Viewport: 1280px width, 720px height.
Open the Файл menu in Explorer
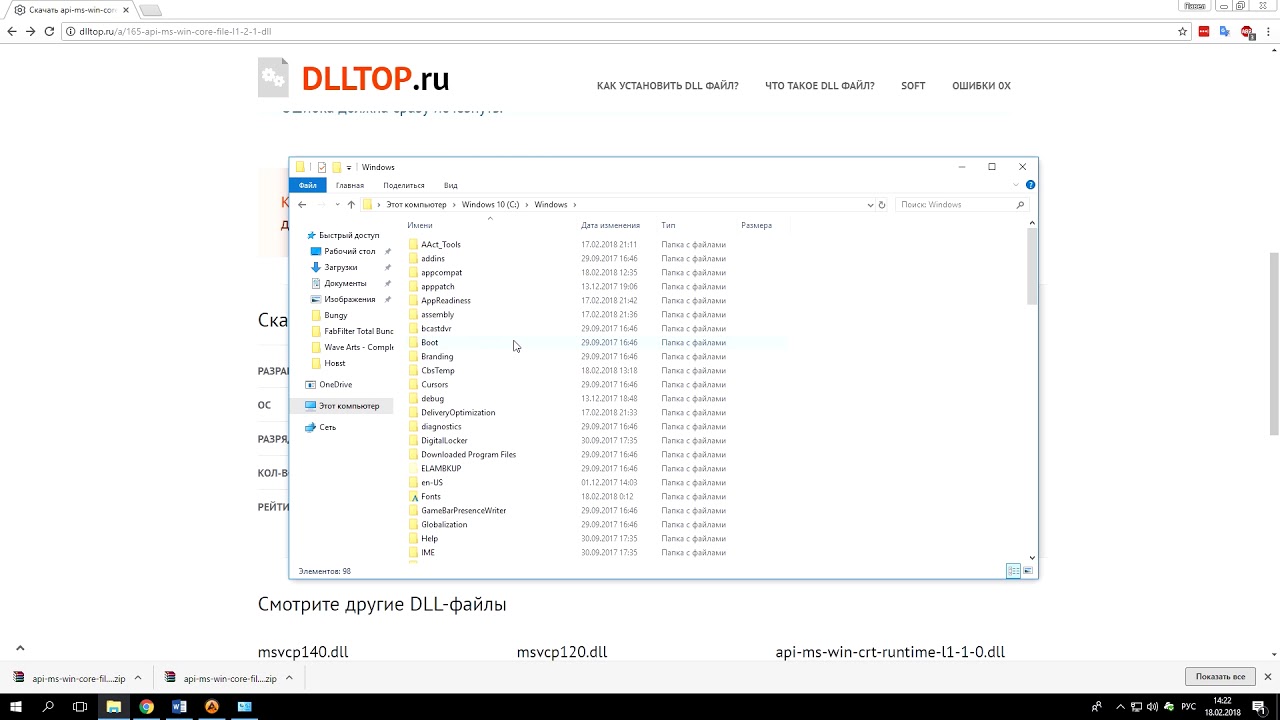click(x=307, y=185)
